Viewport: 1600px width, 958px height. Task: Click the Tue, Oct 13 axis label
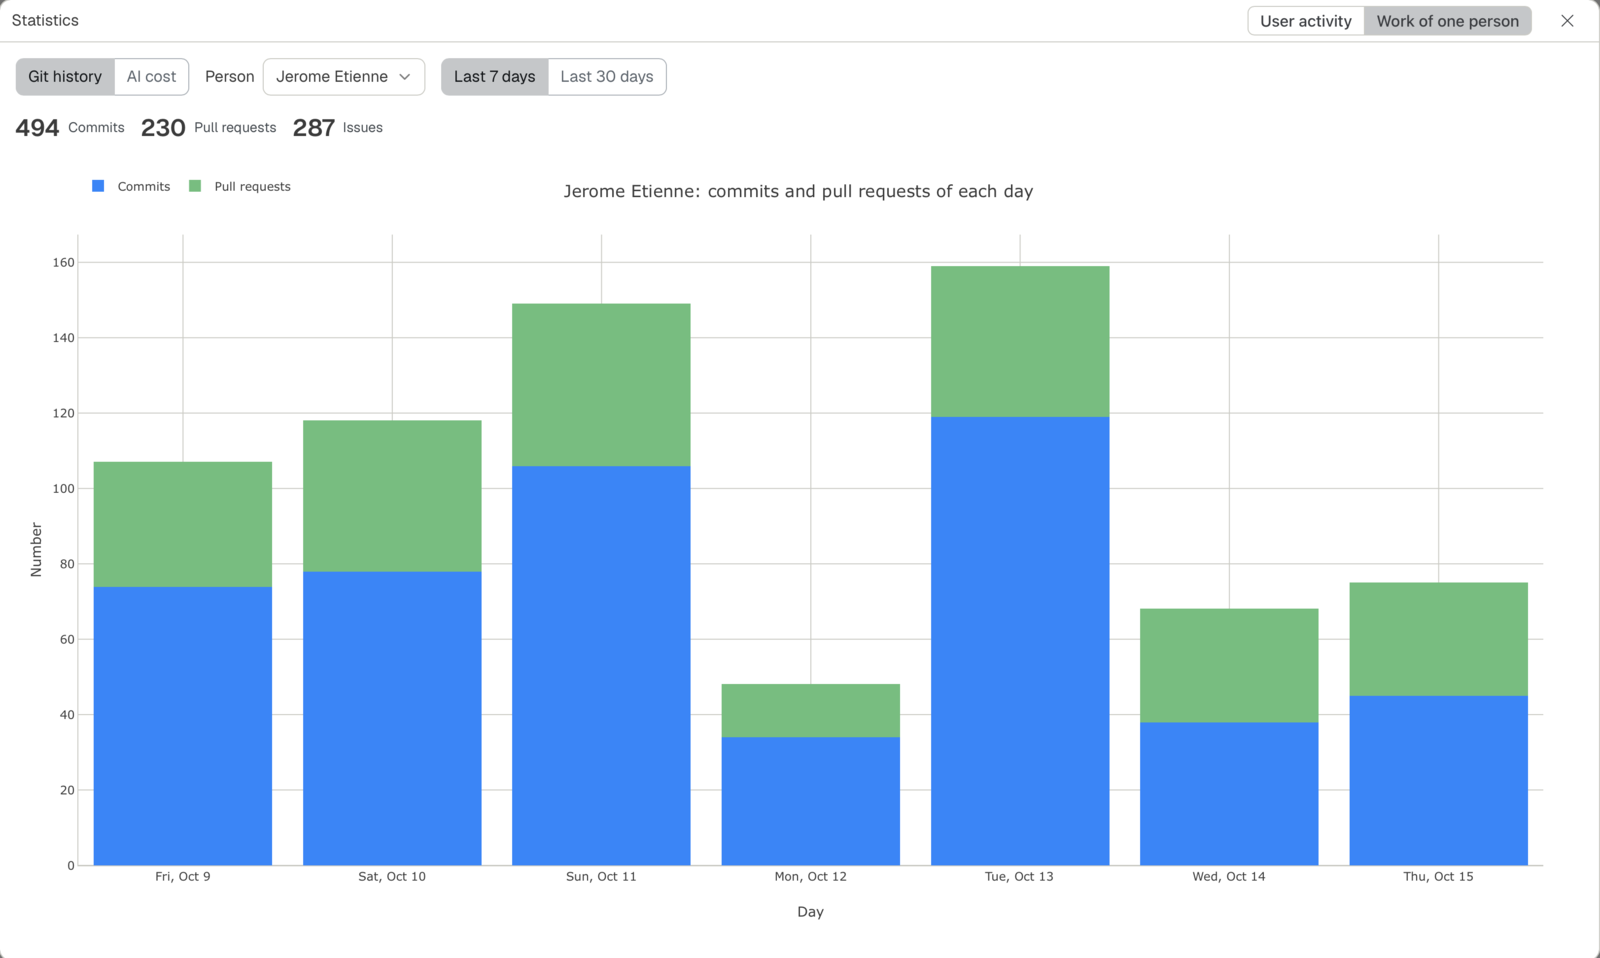[x=1019, y=877]
